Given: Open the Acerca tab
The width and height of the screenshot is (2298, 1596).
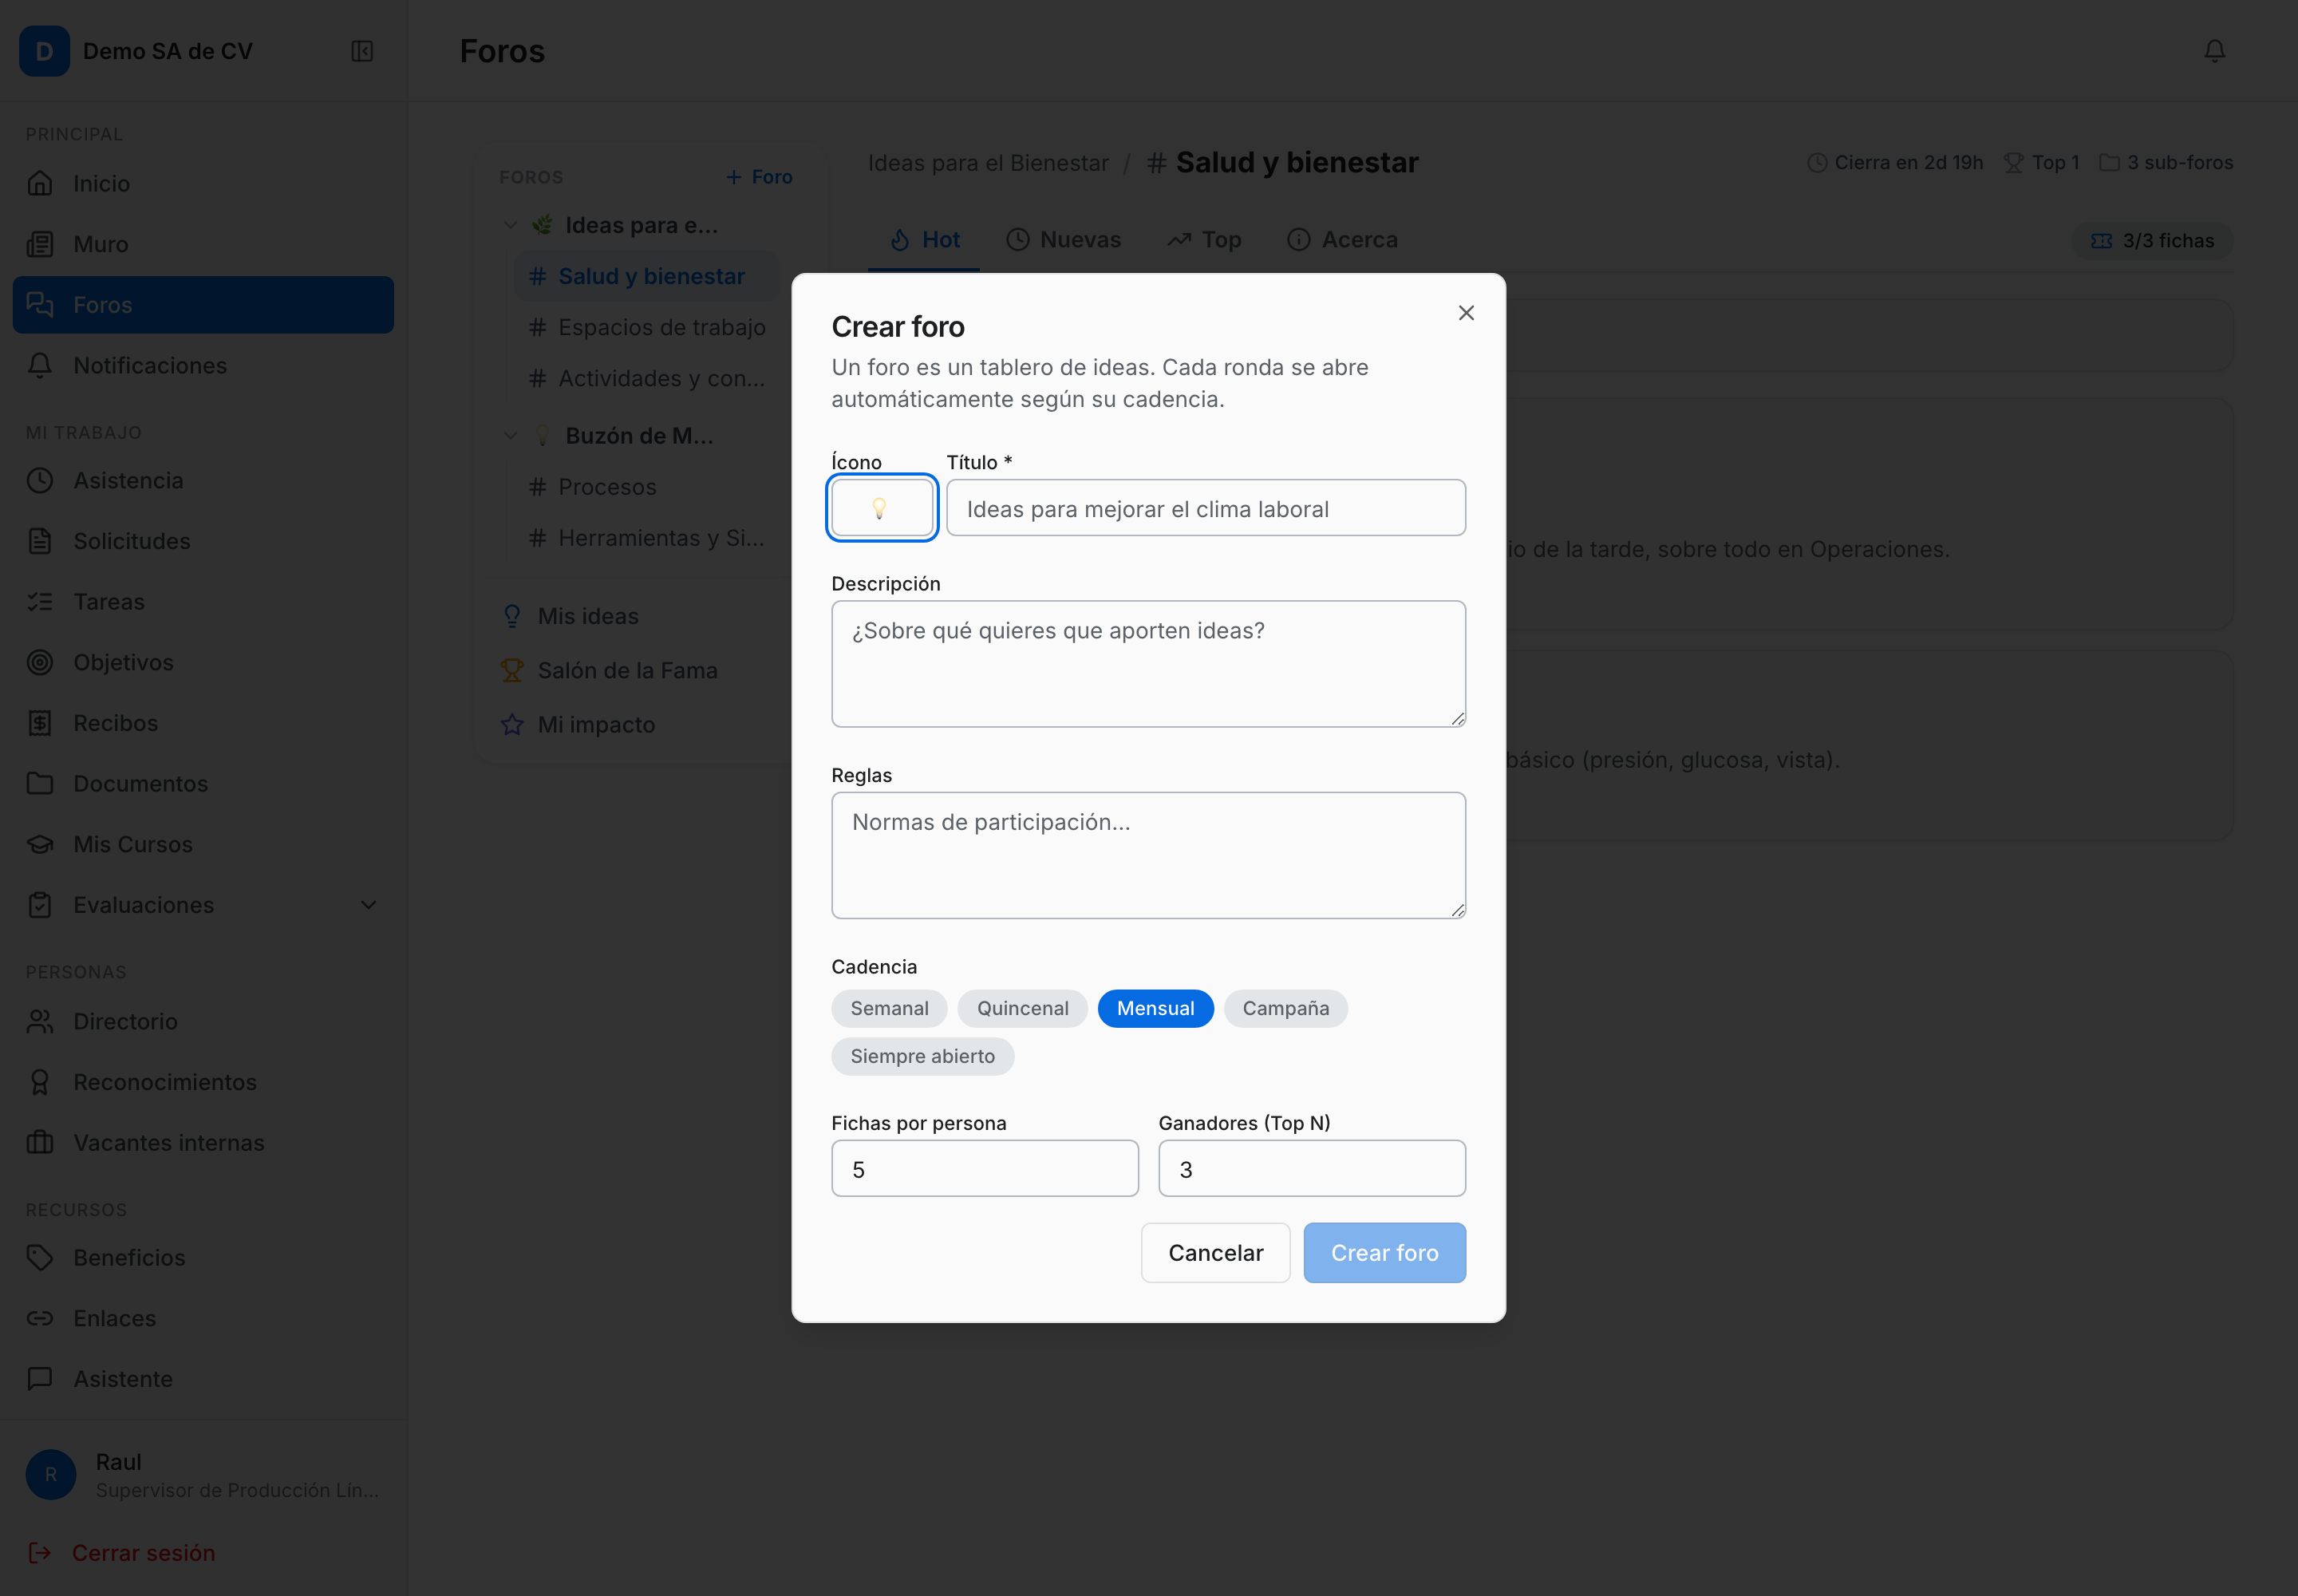Looking at the screenshot, I should (x=1342, y=240).
